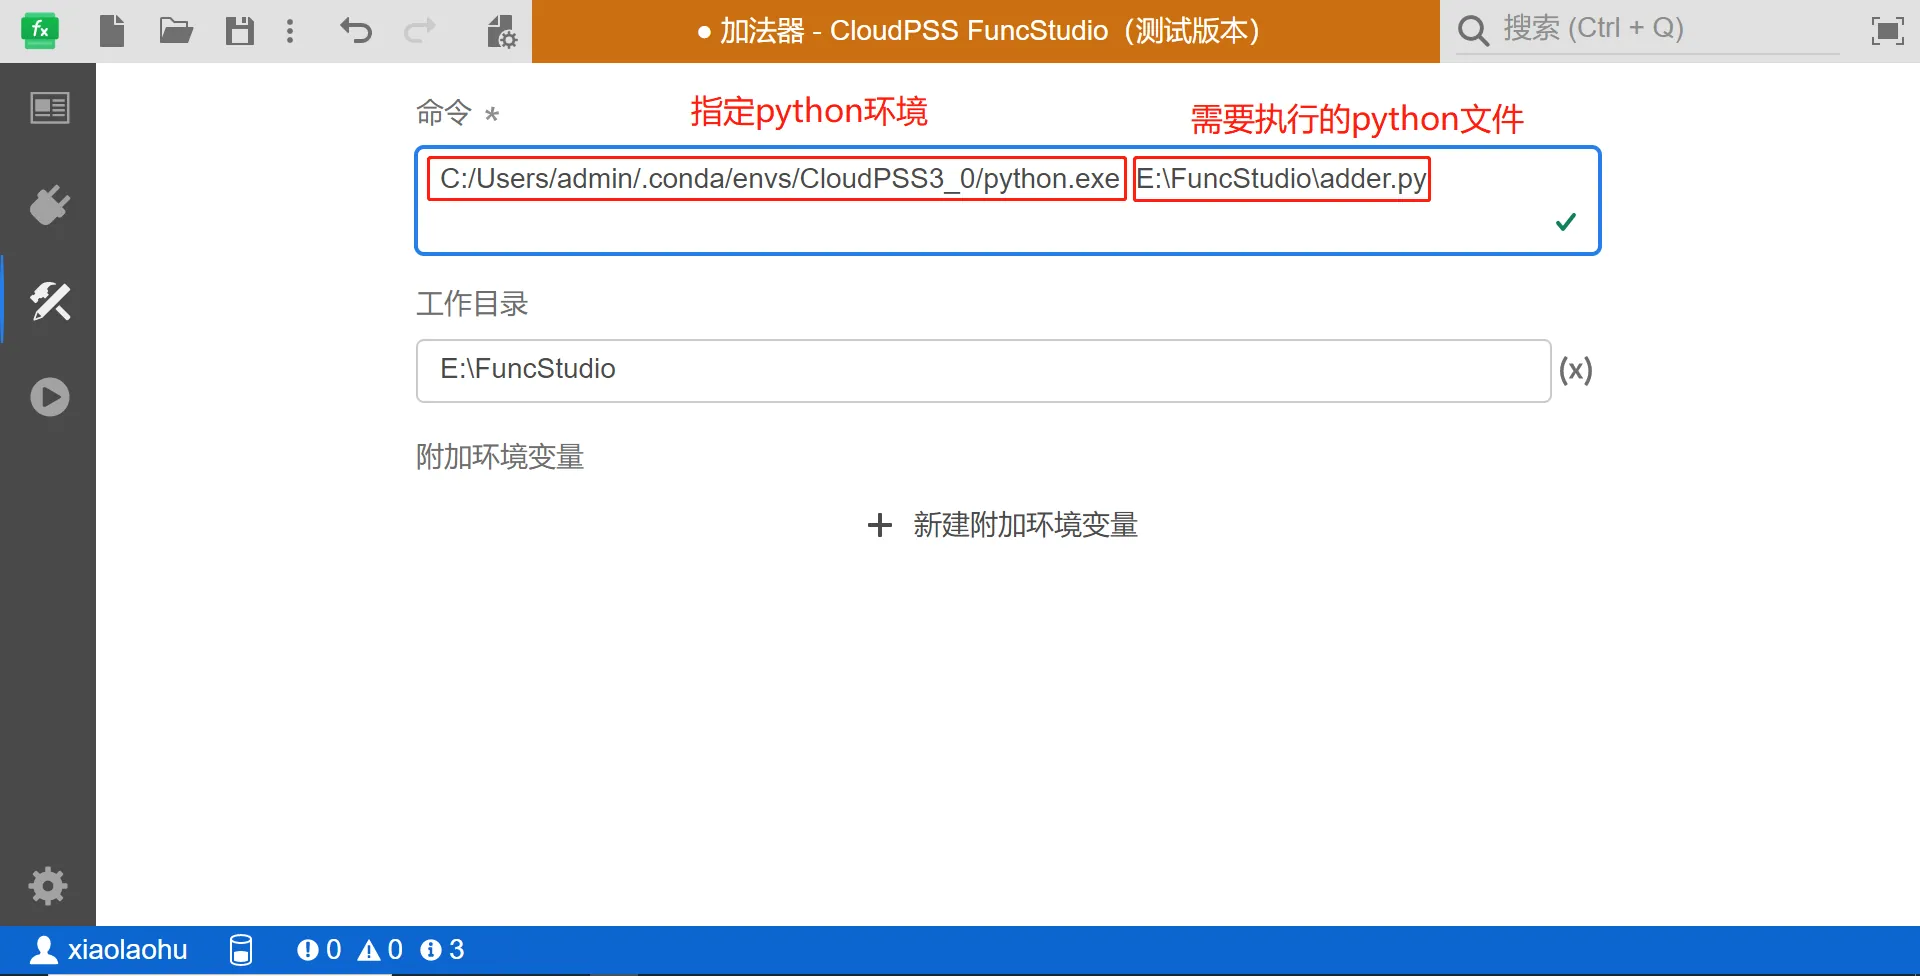Click the search magnifier icon
Image resolution: width=1920 pixels, height=976 pixels.
click(1473, 31)
